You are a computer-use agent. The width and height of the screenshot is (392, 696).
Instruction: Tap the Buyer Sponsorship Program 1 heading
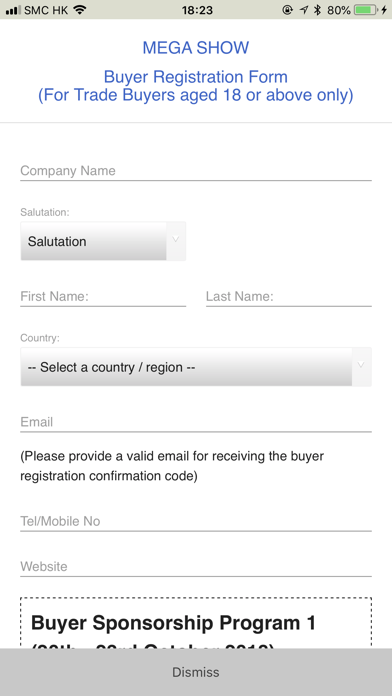pyautogui.click(x=174, y=623)
